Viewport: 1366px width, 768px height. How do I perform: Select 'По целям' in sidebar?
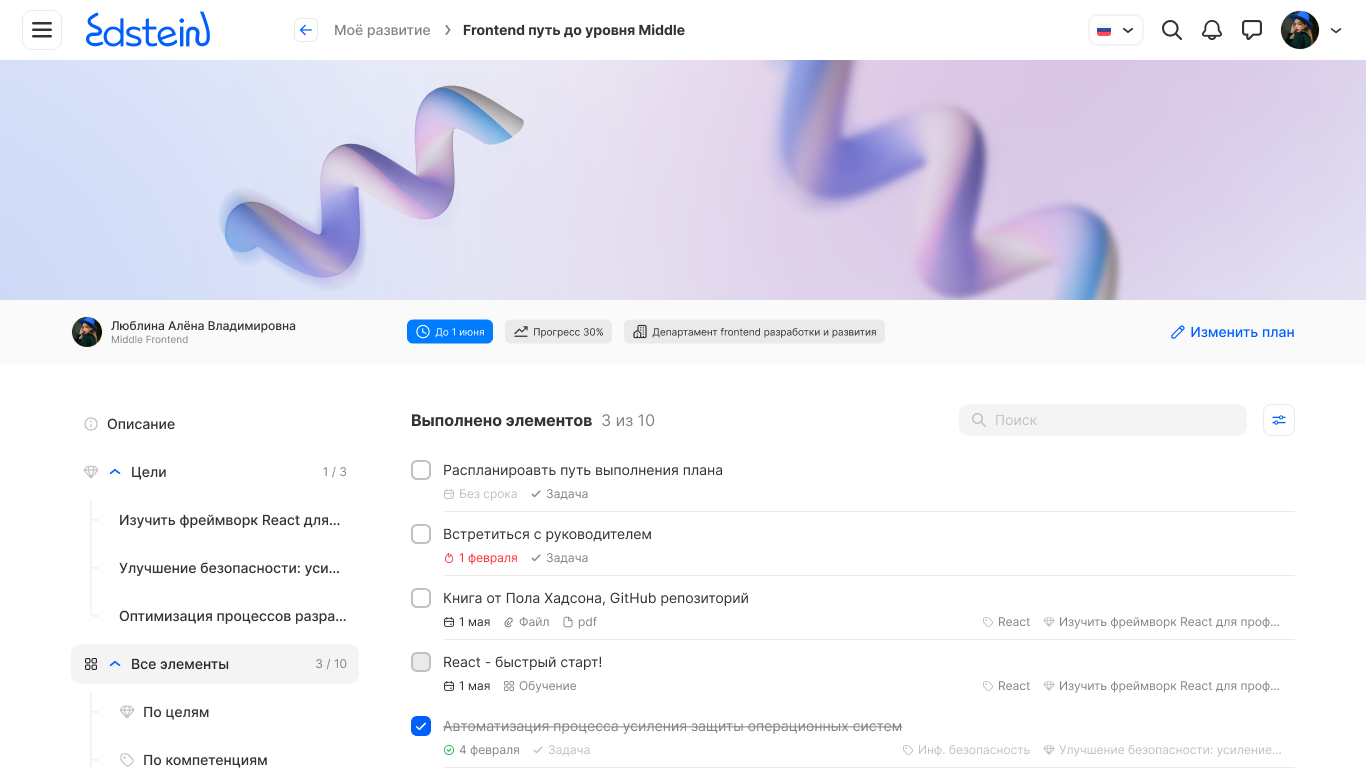176,712
